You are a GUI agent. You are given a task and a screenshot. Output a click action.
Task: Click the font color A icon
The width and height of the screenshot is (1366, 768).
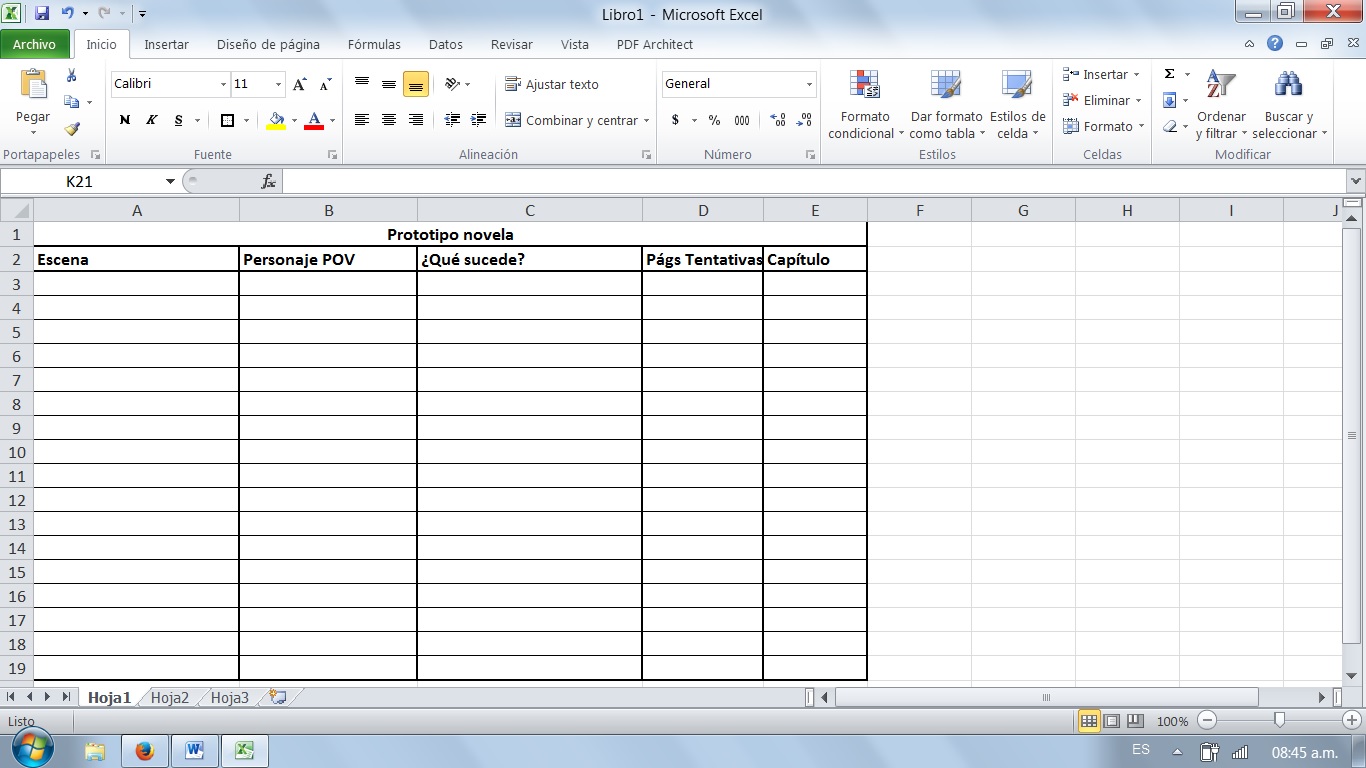tap(314, 120)
